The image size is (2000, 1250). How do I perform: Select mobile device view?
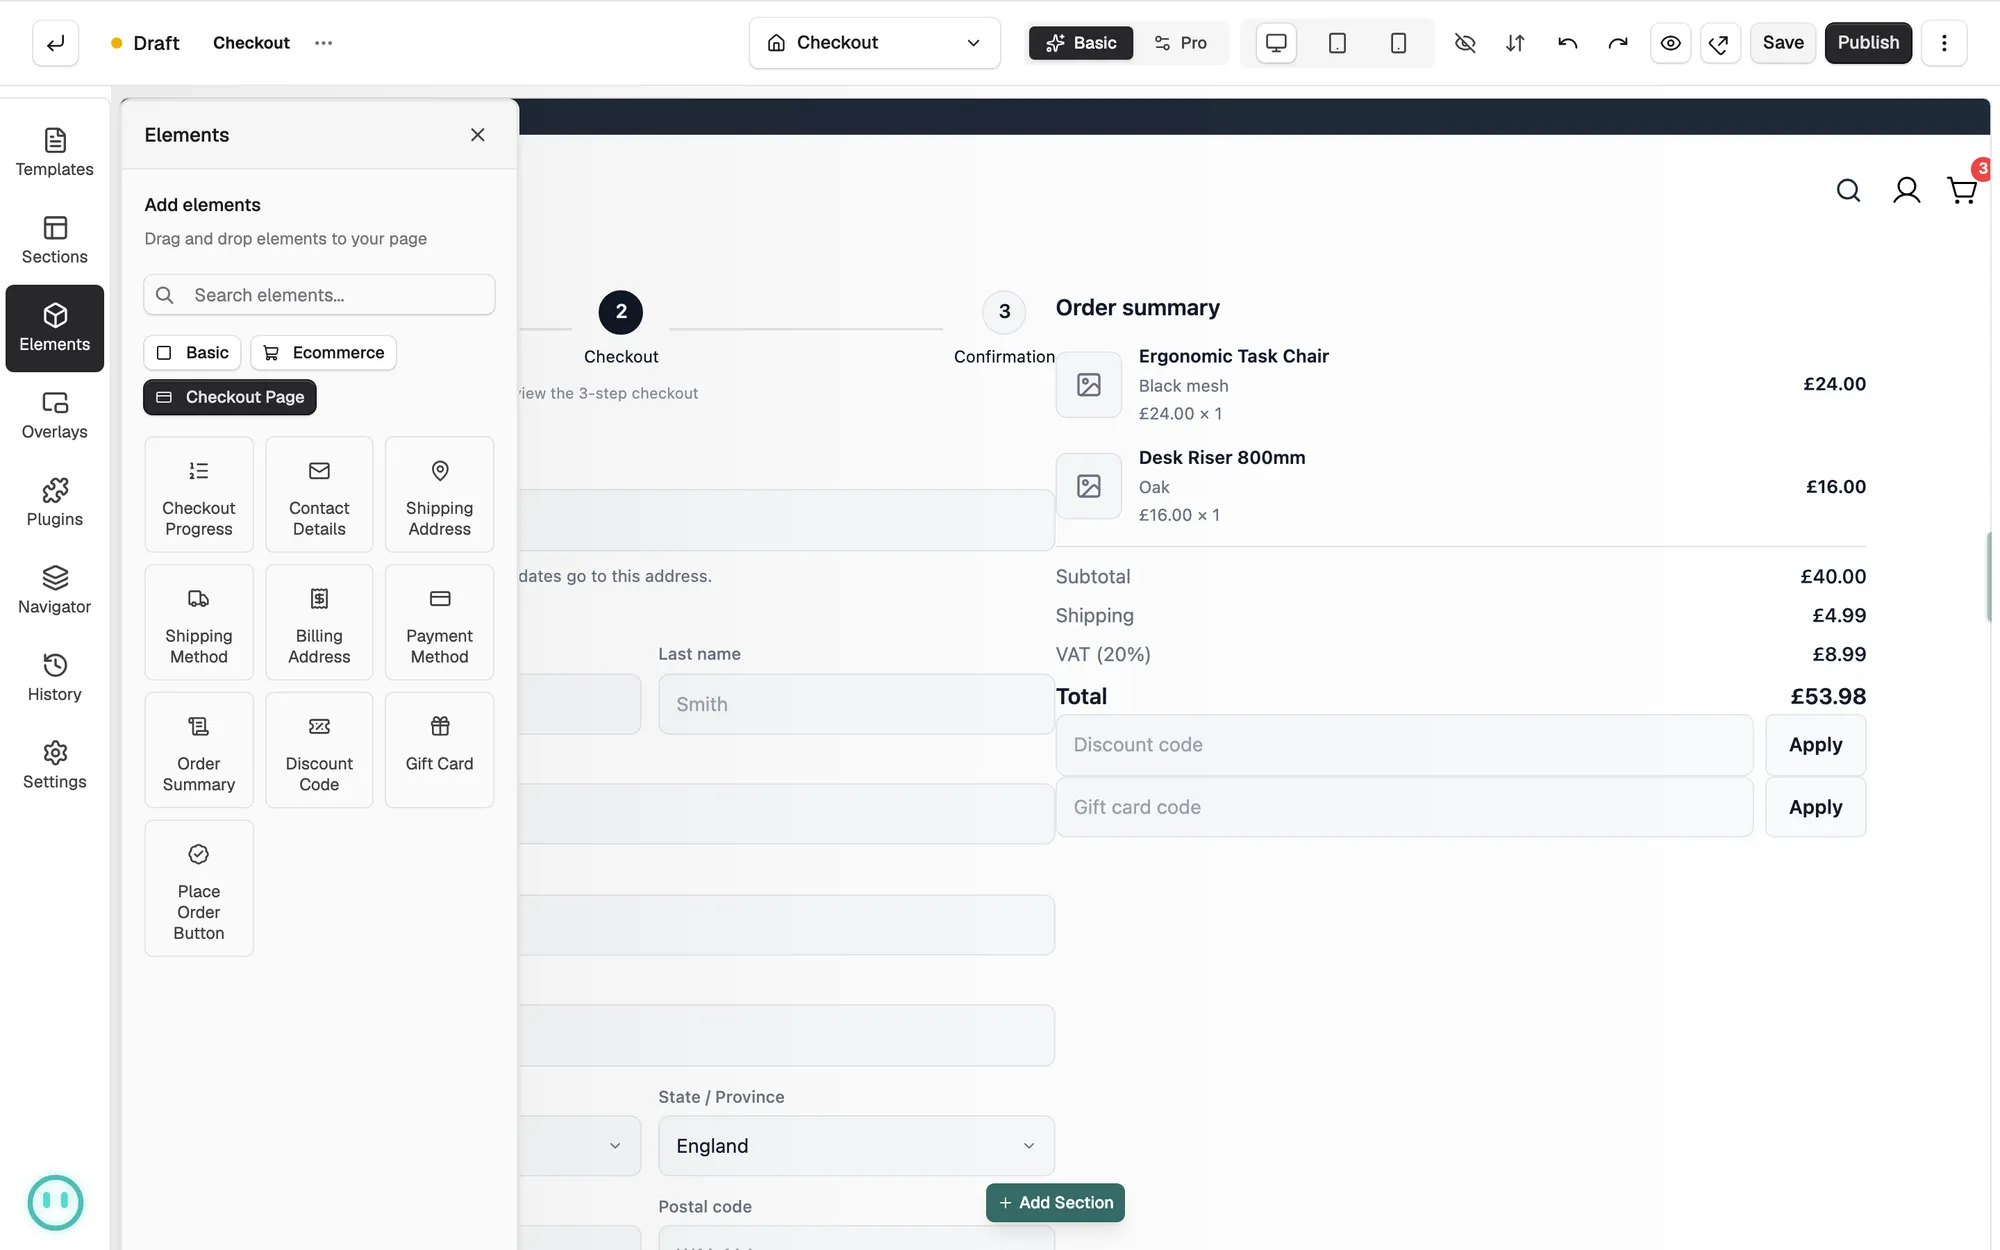click(x=1398, y=43)
